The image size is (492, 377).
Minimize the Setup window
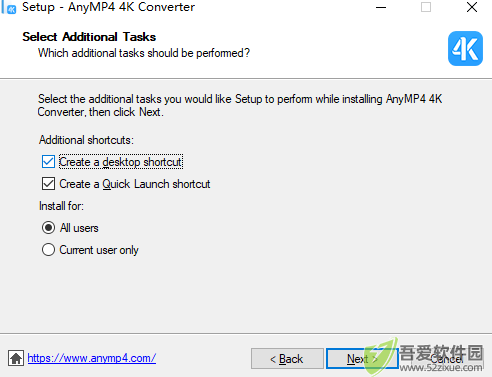(x=381, y=7)
